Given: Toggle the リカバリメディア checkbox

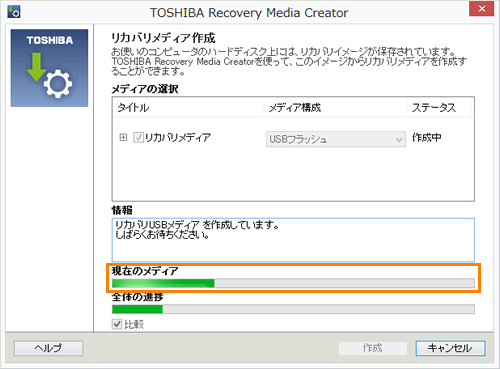Looking at the screenshot, I should coord(138,137).
